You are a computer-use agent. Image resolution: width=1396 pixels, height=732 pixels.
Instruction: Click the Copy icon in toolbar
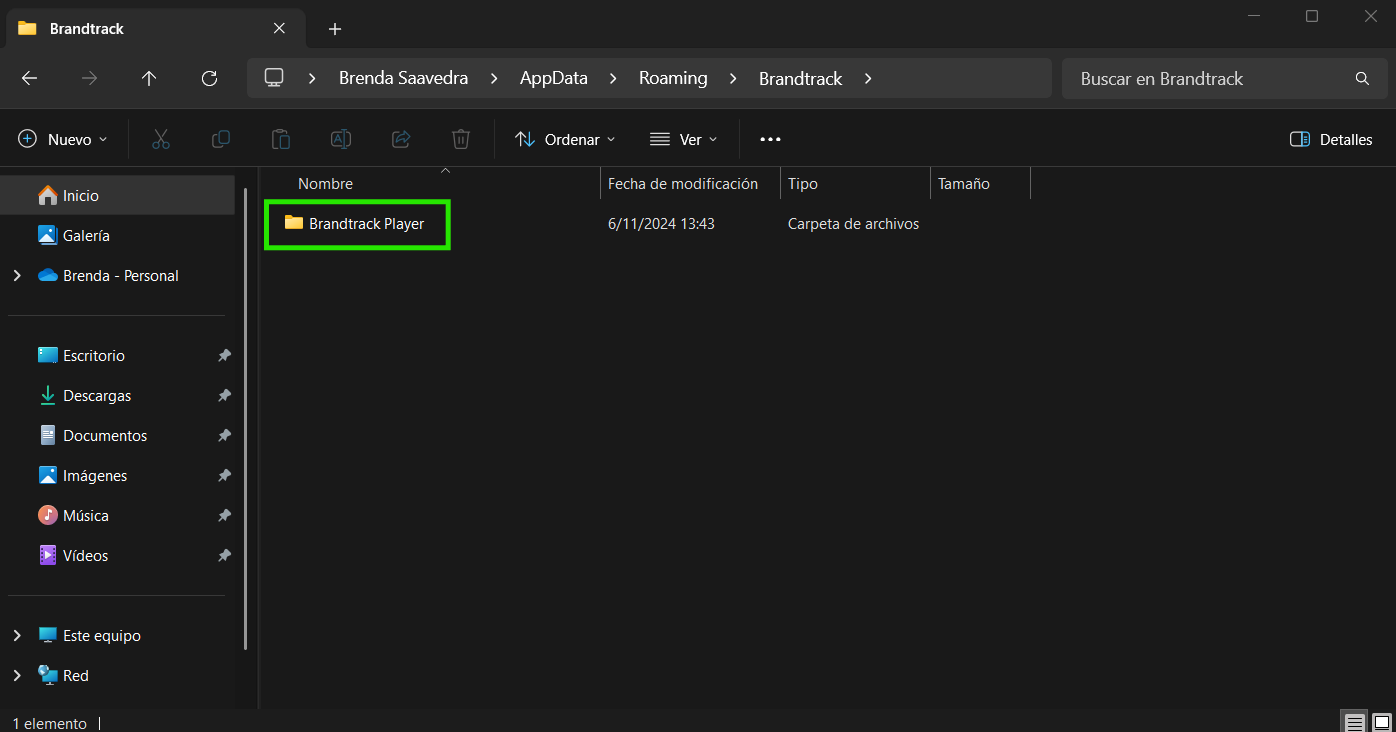221,139
